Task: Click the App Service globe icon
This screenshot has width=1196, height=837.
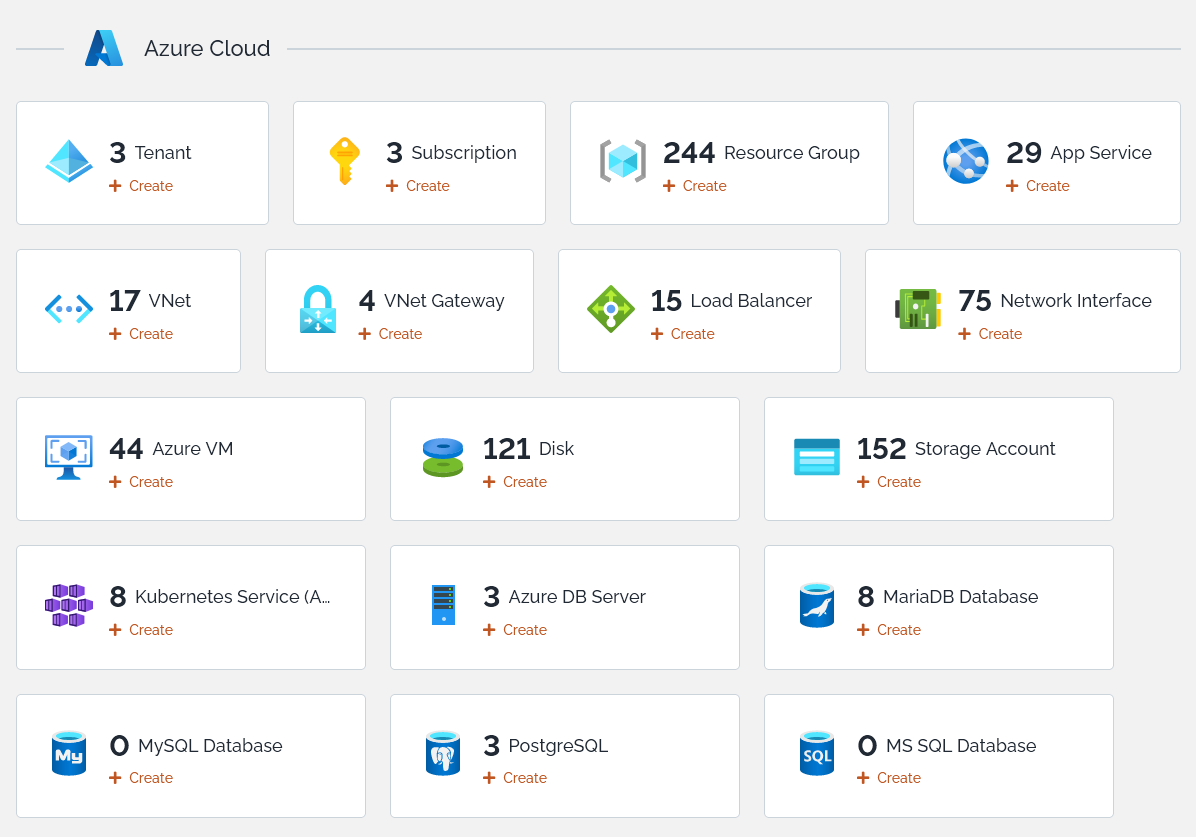Action: 966,161
